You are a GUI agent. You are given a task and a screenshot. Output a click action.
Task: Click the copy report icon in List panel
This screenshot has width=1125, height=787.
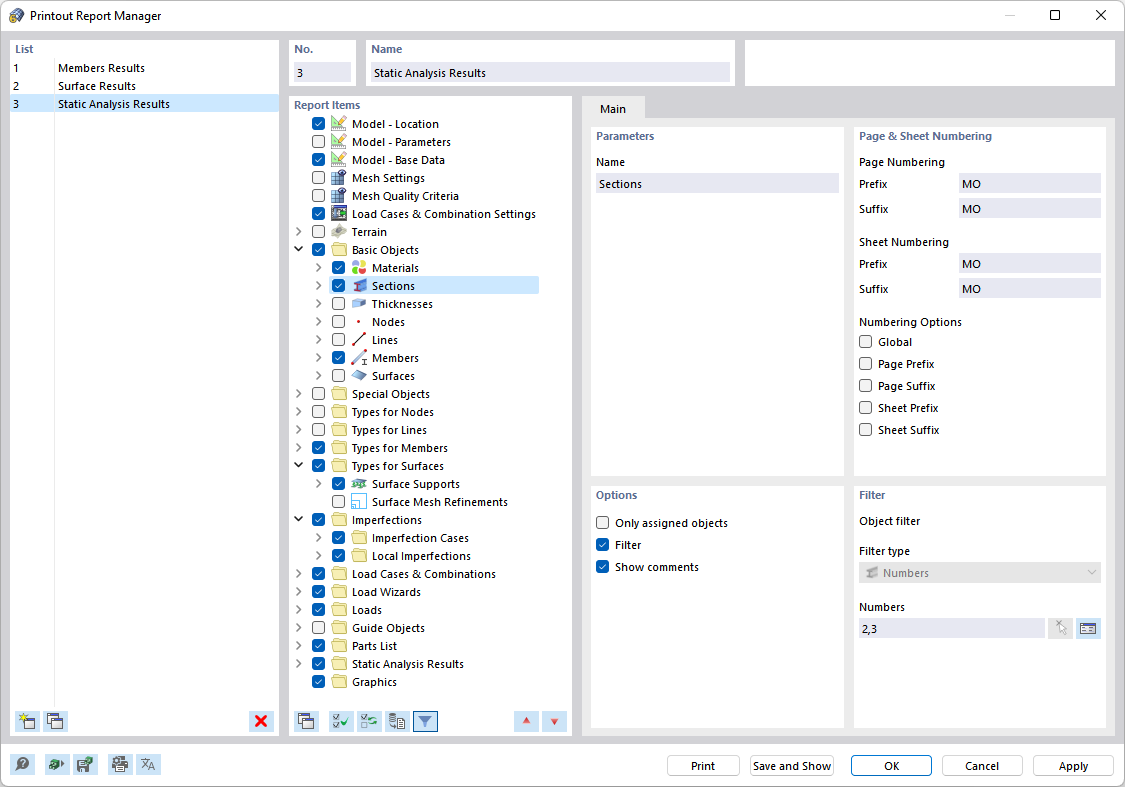[55, 721]
